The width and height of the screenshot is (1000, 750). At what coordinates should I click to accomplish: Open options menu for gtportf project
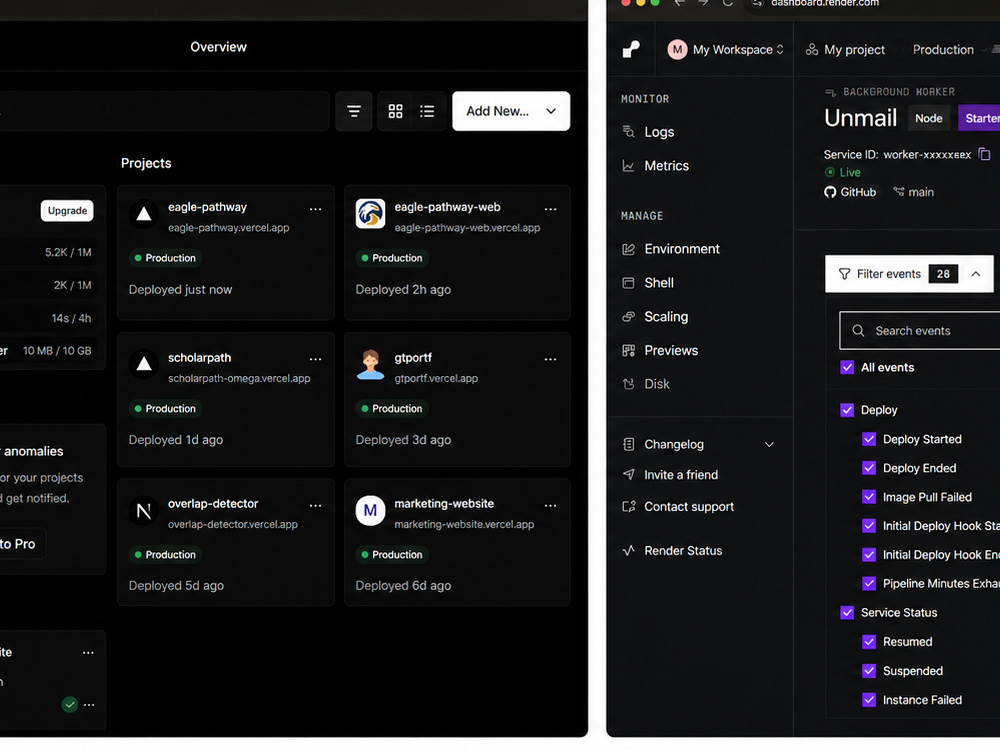click(550, 360)
